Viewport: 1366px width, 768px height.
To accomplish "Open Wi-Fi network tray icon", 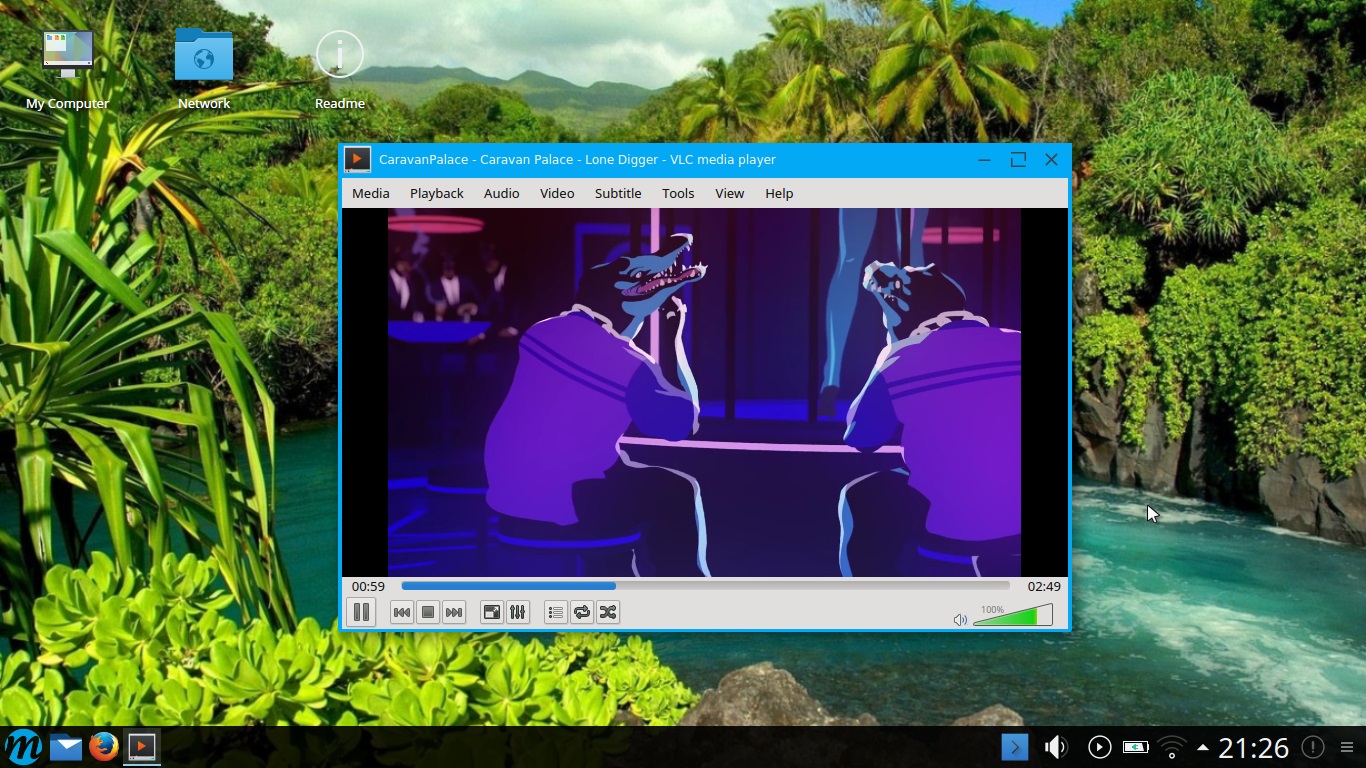I will click(x=1171, y=747).
